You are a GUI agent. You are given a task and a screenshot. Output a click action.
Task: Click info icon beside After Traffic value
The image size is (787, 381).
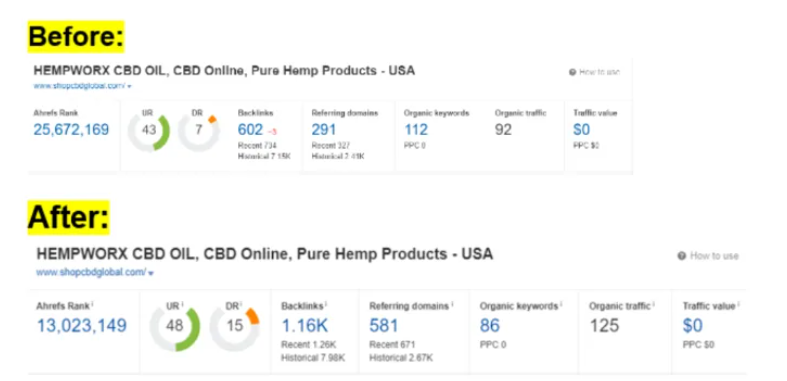pyautogui.click(x=739, y=304)
